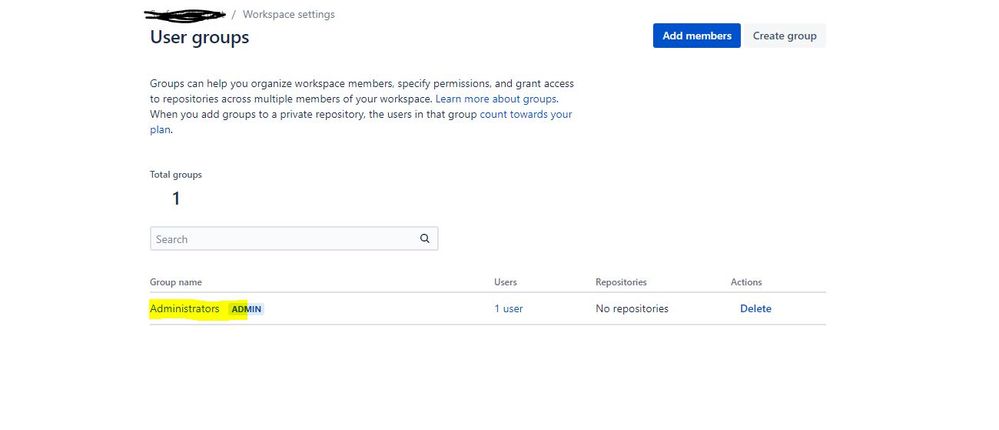The height and width of the screenshot is (430, 999).
Task: Click the ADMIN badge beside Administrators
Action: tap(246, 310)
